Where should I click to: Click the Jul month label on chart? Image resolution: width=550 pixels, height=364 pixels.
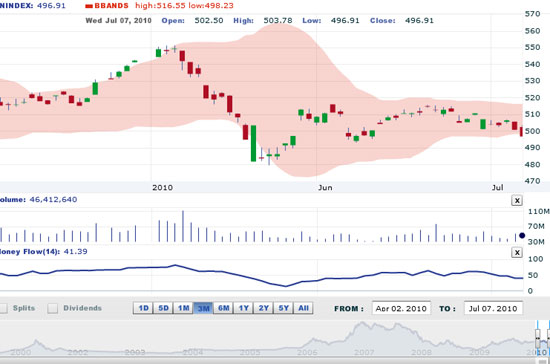(497, 188)
